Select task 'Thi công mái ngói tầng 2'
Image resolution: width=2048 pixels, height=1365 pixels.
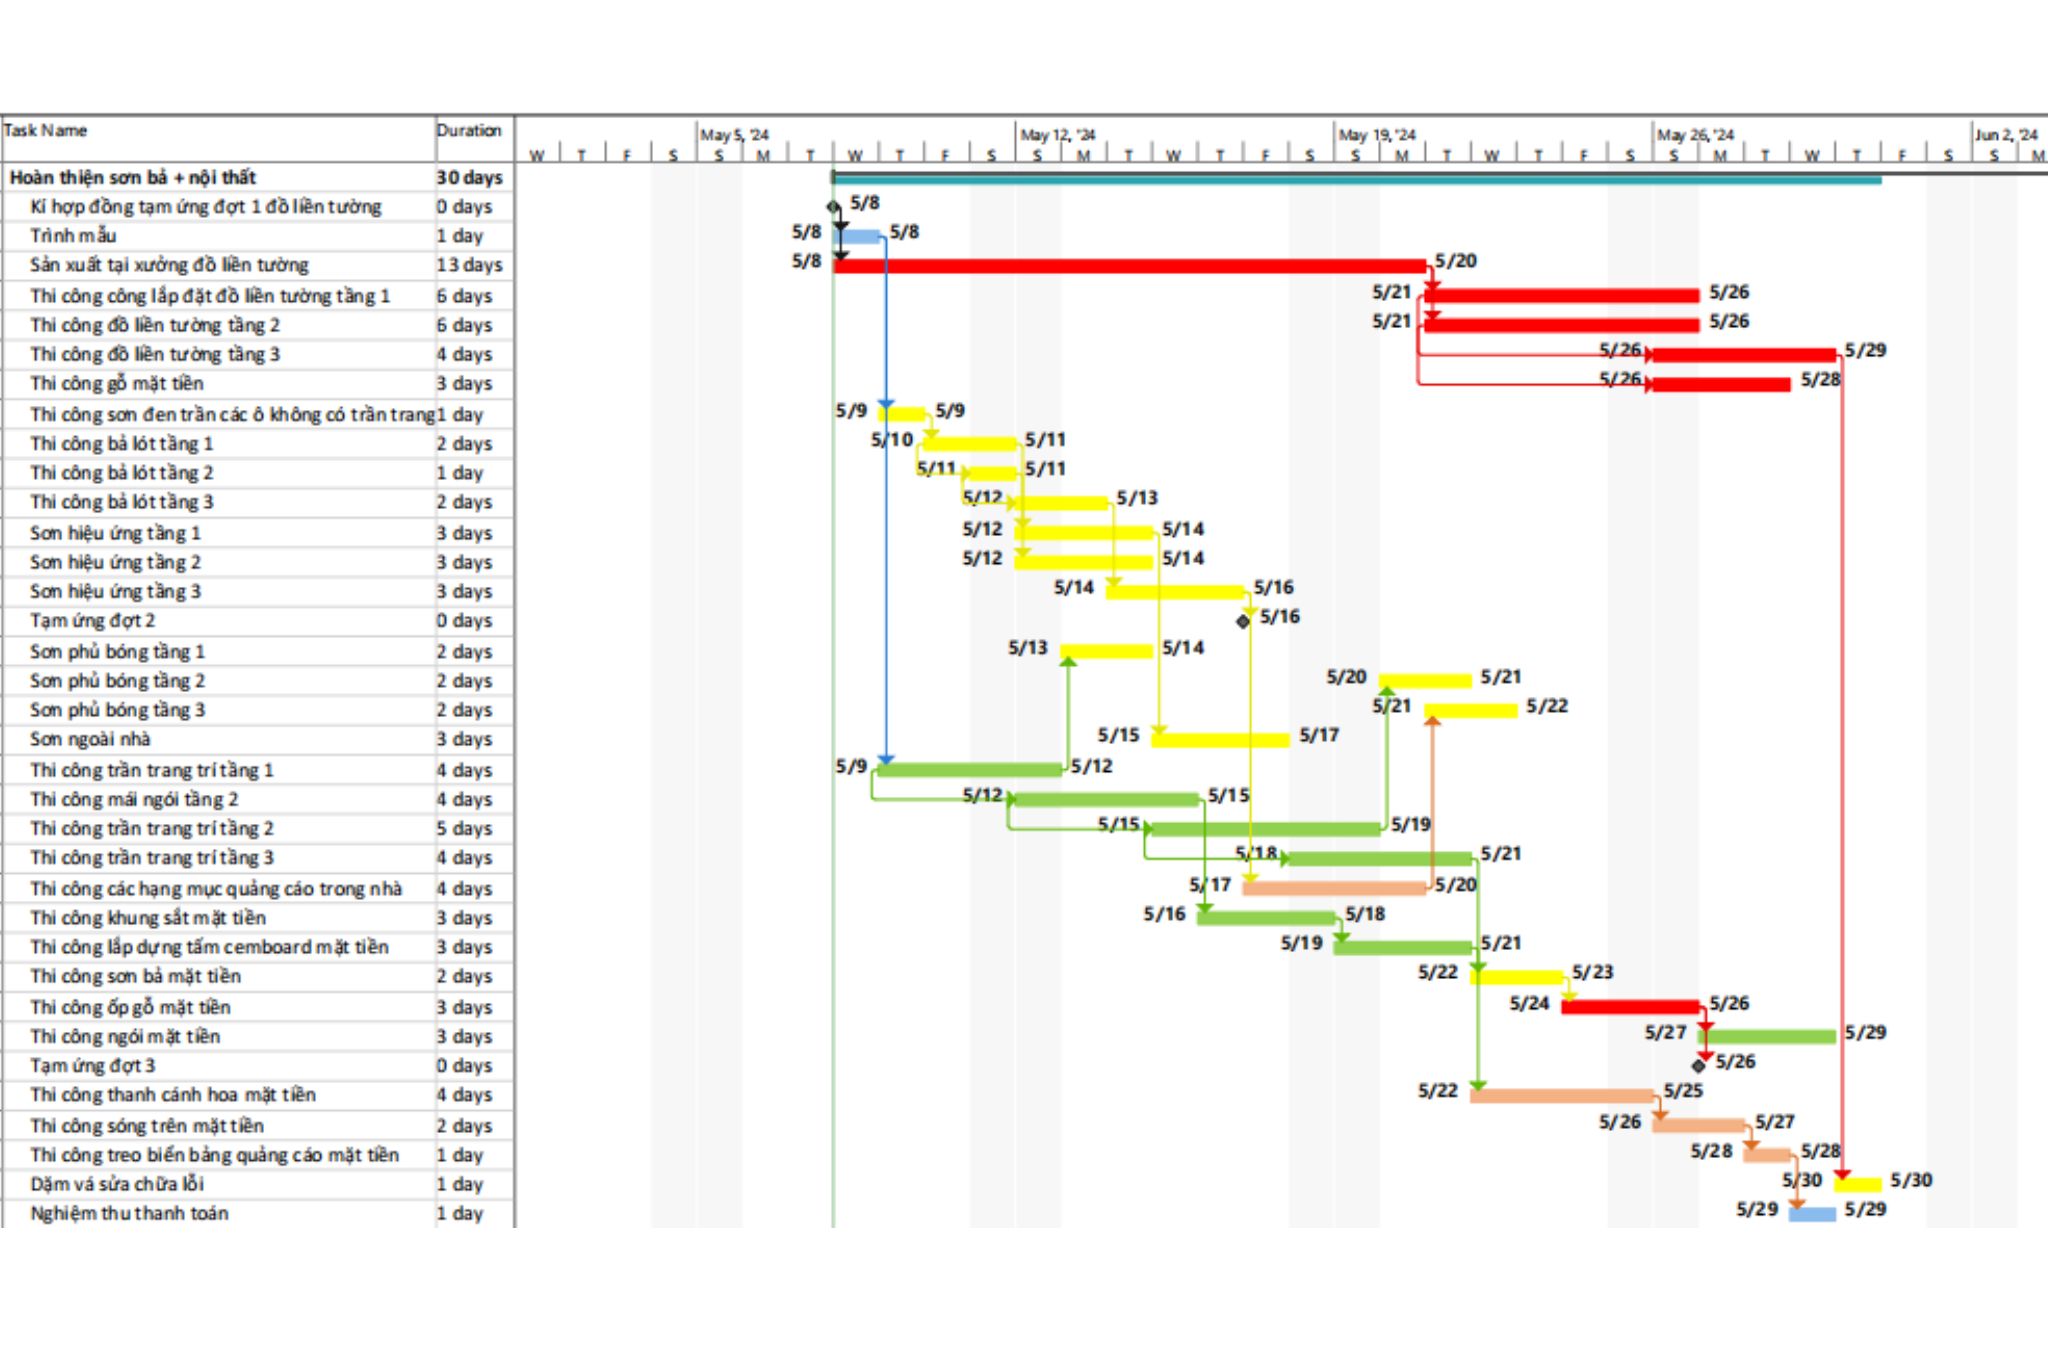134,799
